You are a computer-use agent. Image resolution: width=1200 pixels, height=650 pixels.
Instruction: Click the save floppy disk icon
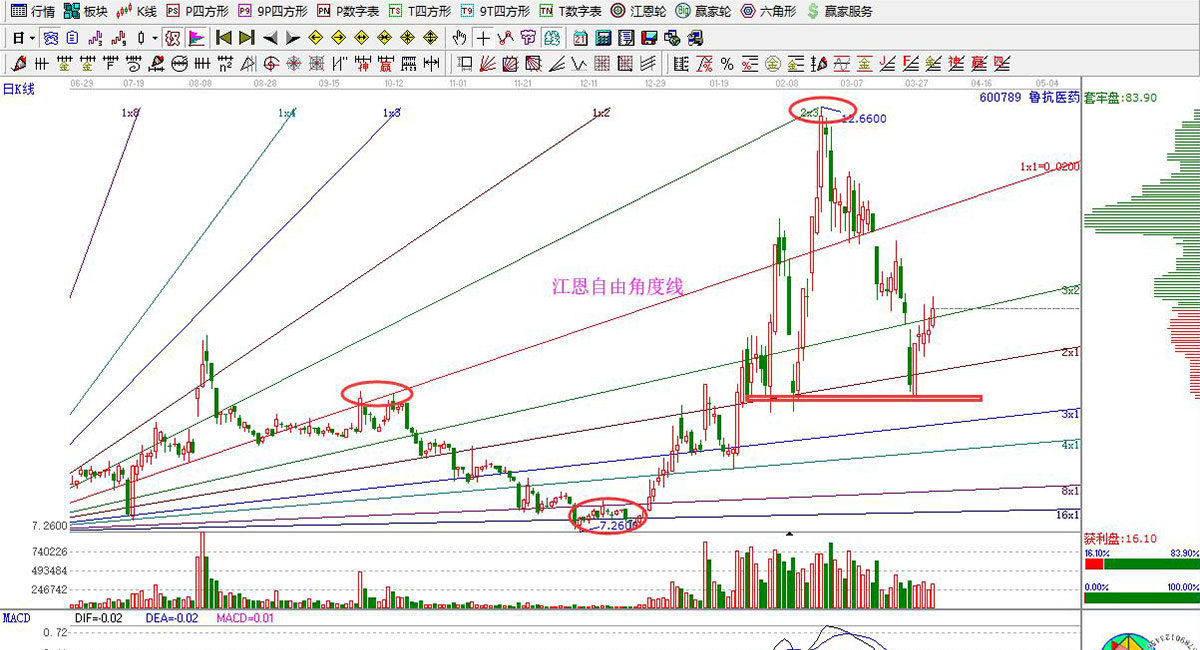649,38
